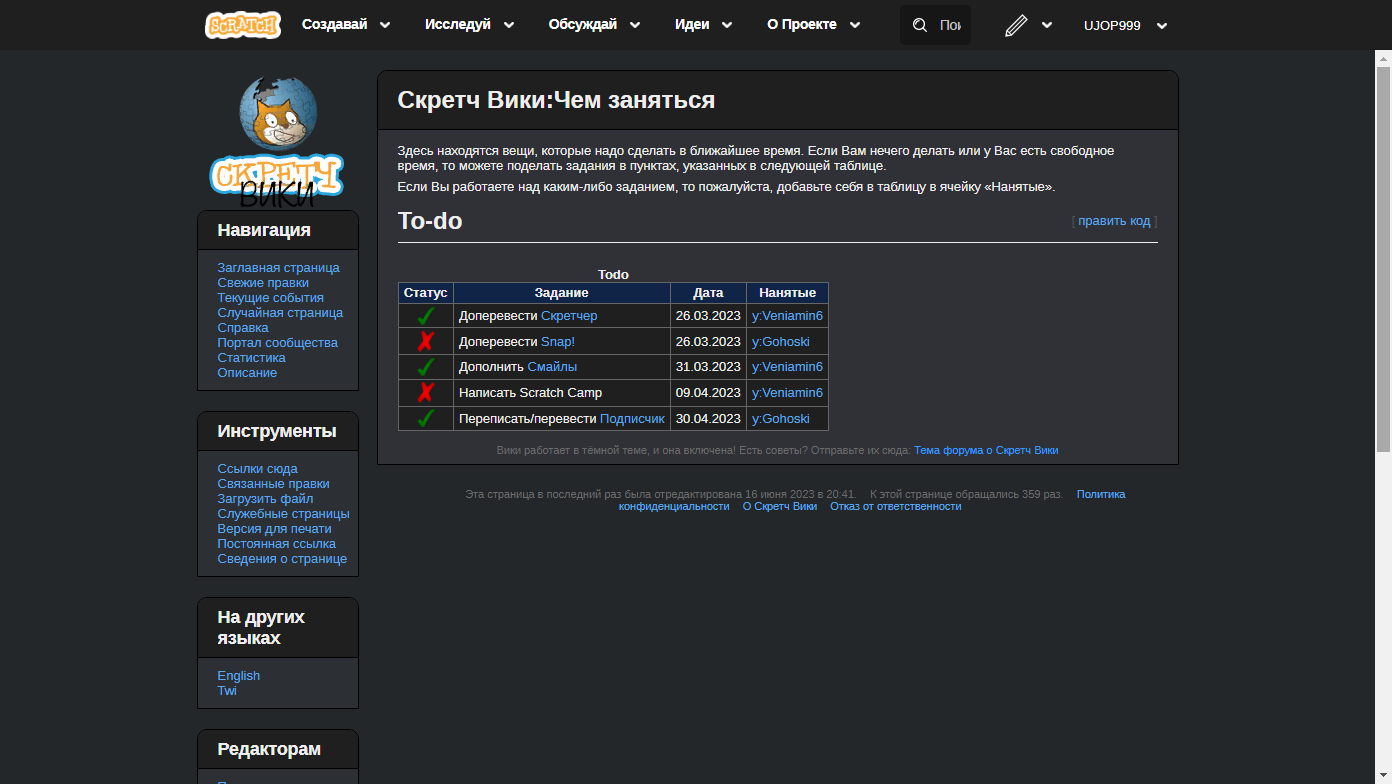
Task: Open the UJOP999 user menu
Action: tap(1125, 25)
